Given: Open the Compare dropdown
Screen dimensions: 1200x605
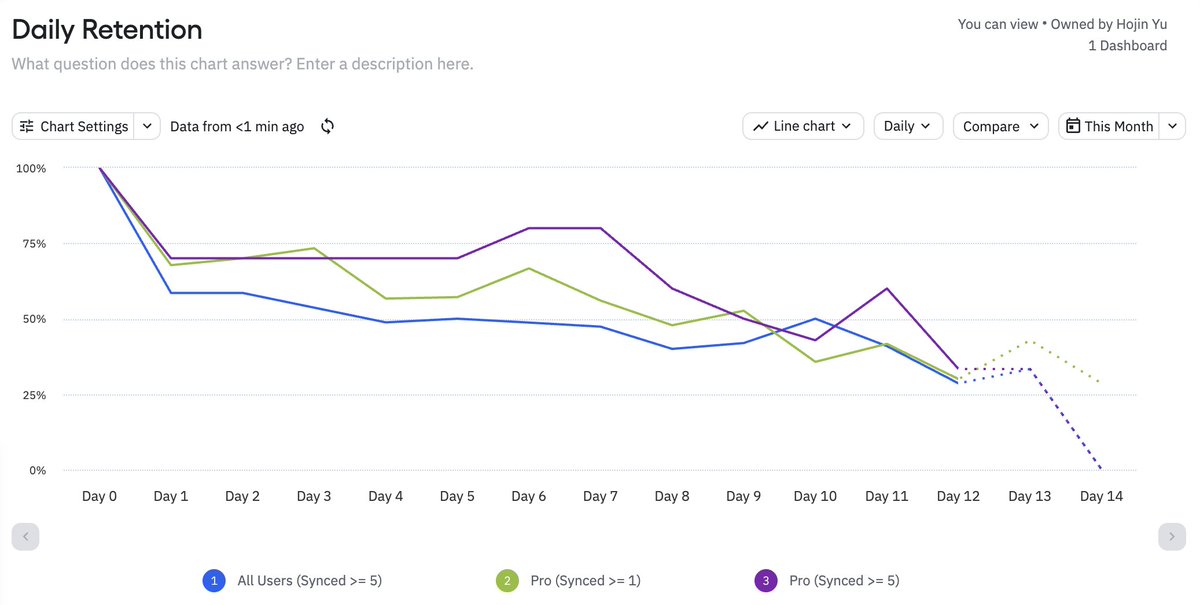Looking at the screenshot, I should [x=1000, y=126].
